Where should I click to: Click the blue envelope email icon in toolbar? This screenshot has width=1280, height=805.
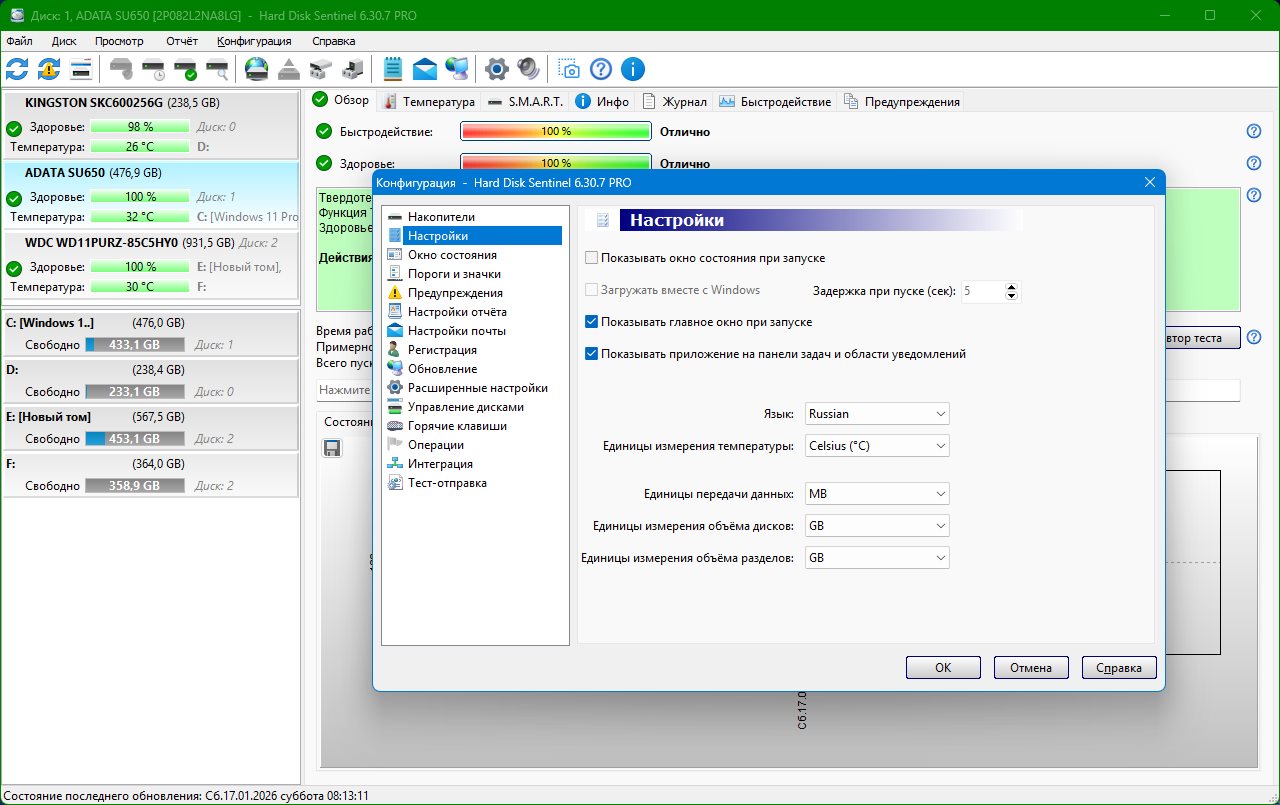pos(425,69)
